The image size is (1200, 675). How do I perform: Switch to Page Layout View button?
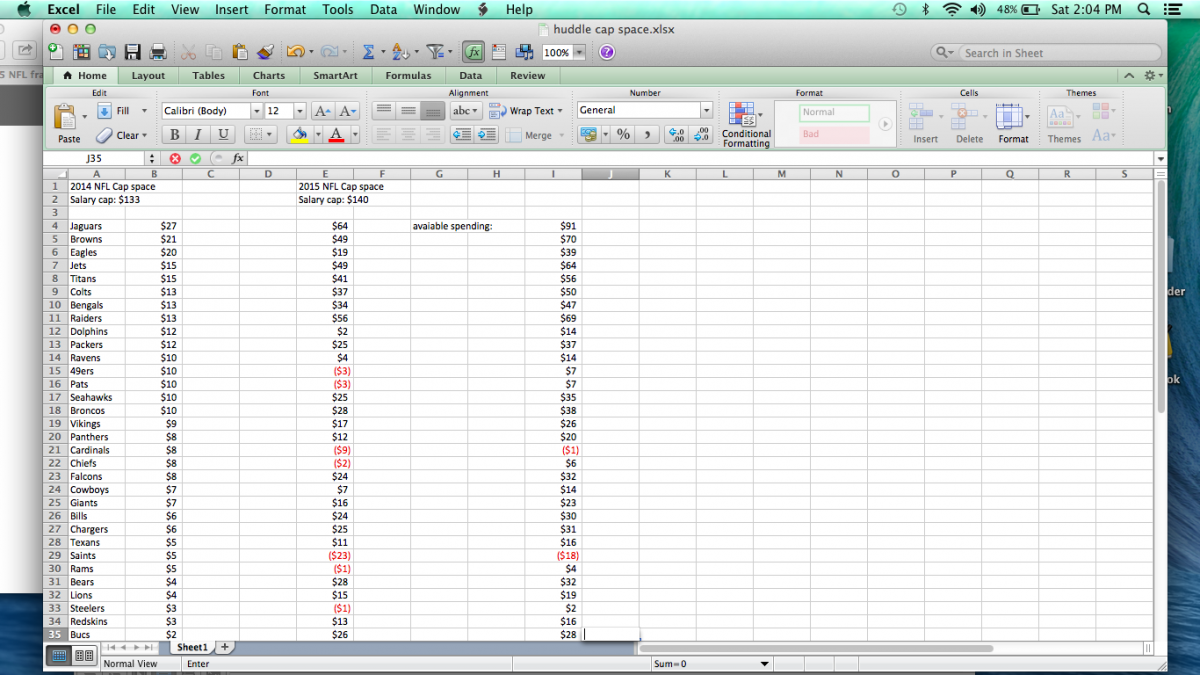coord(84,656)
